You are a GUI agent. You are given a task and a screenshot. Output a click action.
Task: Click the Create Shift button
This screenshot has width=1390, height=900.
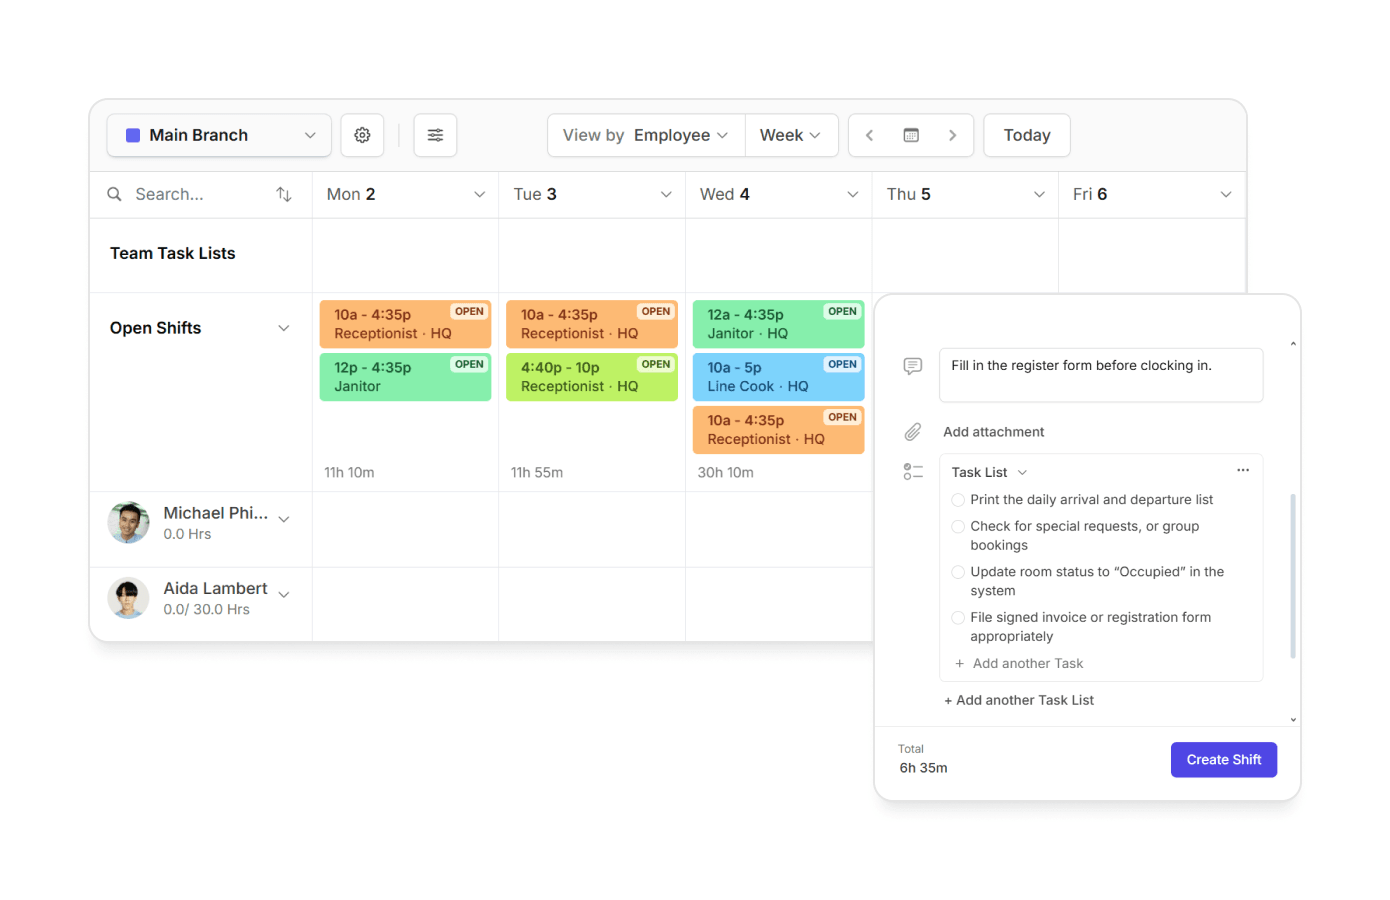(1223, 760)
